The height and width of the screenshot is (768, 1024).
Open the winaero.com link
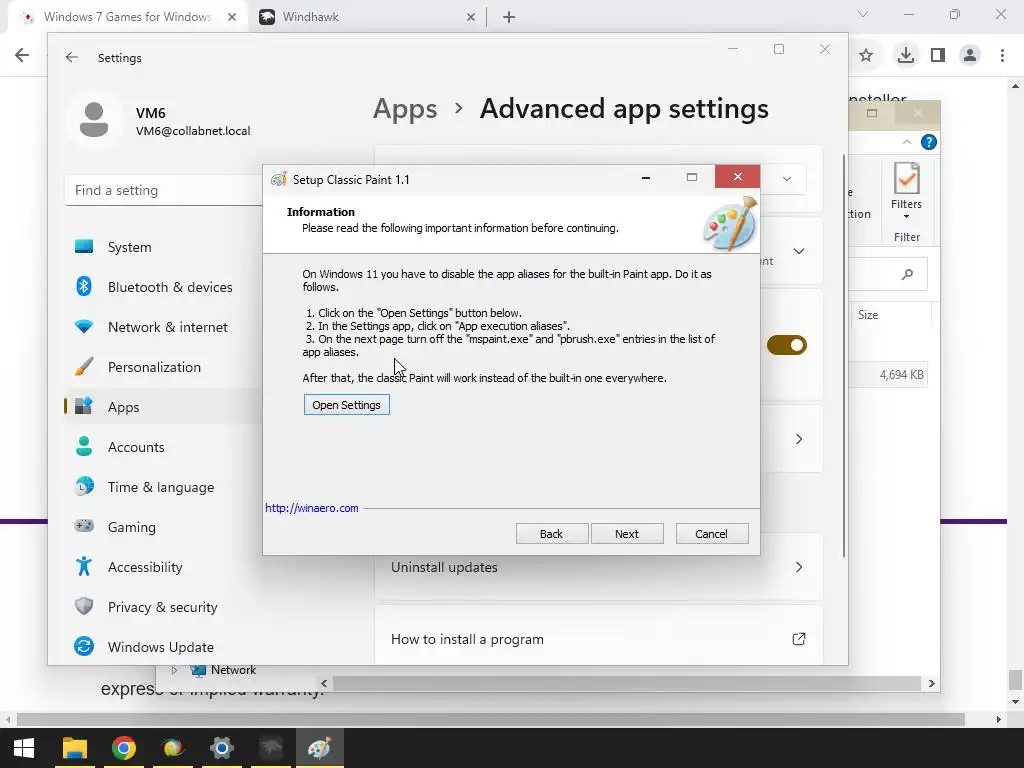(x=312, y=508)
